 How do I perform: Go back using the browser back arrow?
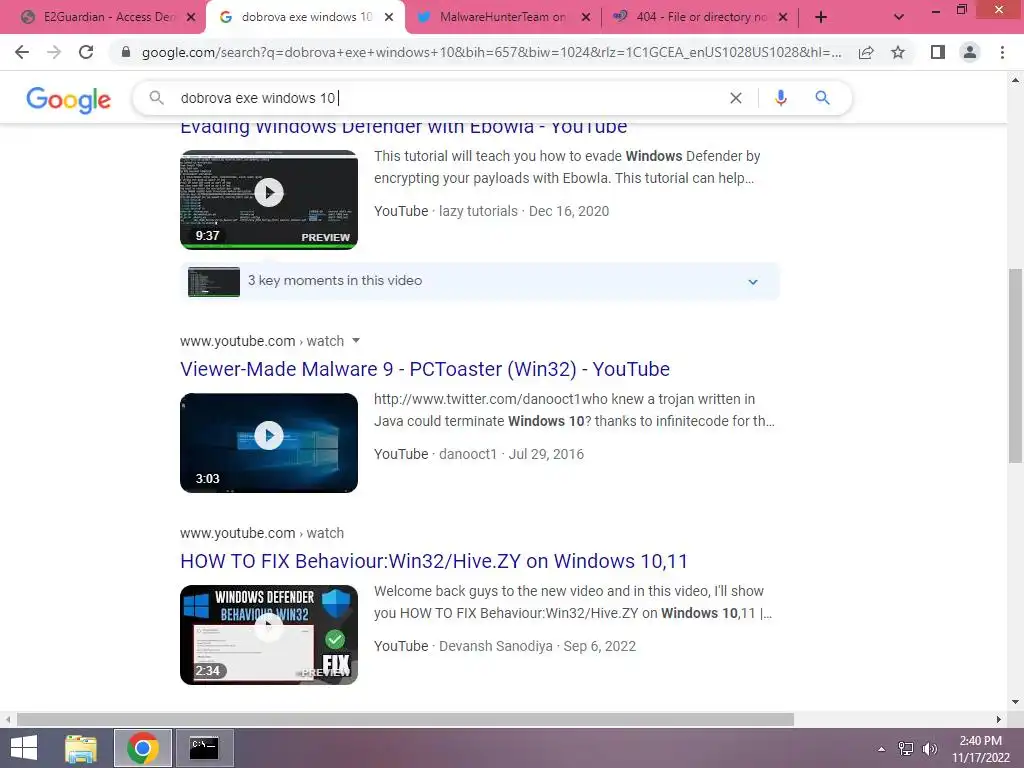(22, 52)
